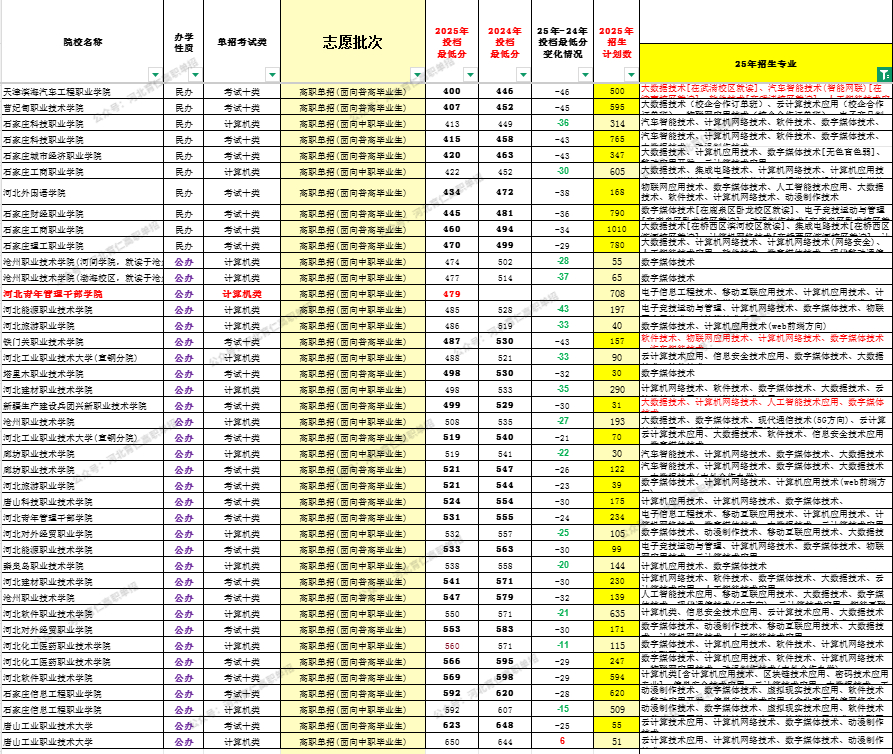Select the 民办 cell in the first row

click(x=182, y=90)
